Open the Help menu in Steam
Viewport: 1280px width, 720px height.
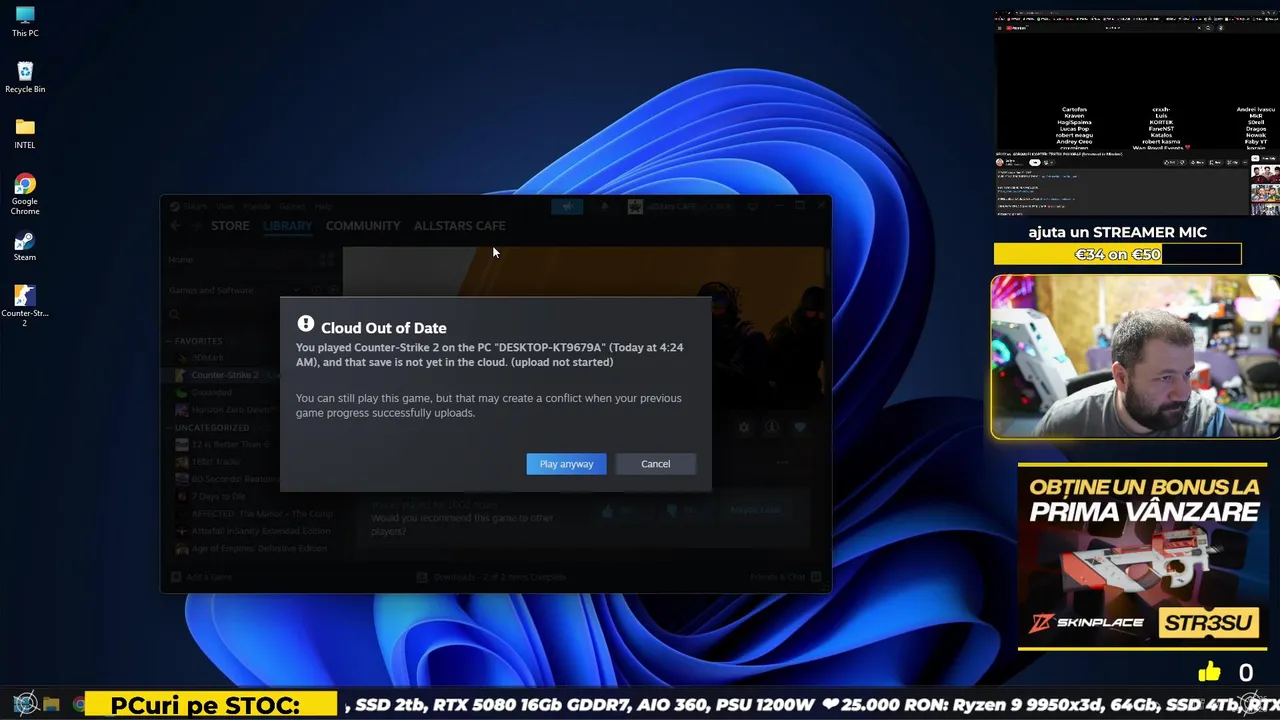[323, 206]
